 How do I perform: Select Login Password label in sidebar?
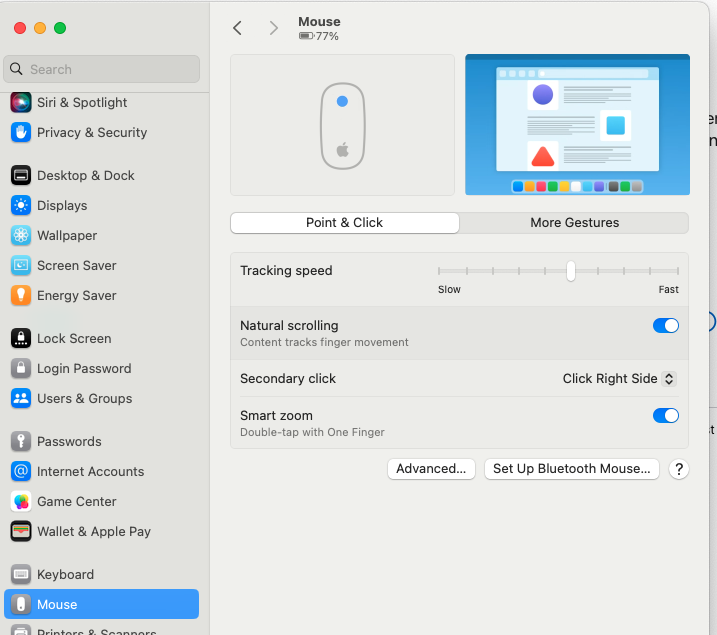coord(84,368)
